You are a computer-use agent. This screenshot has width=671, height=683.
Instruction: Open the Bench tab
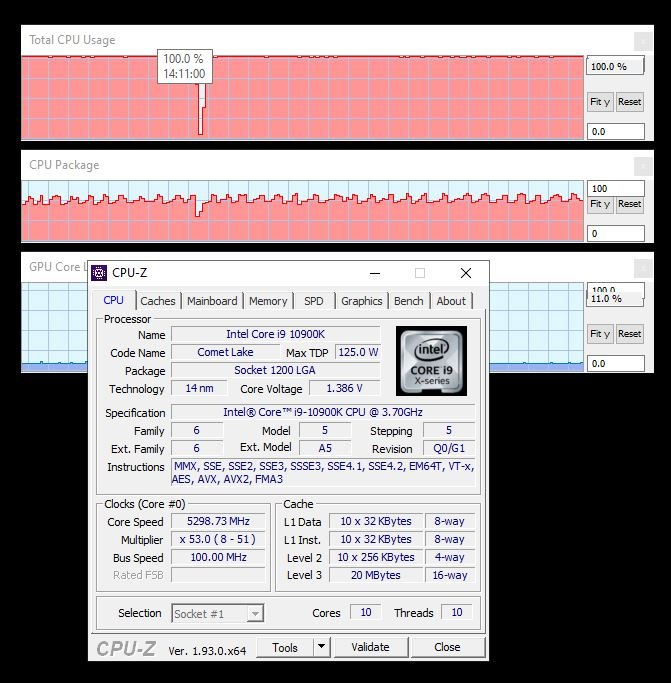coord(408,301)
